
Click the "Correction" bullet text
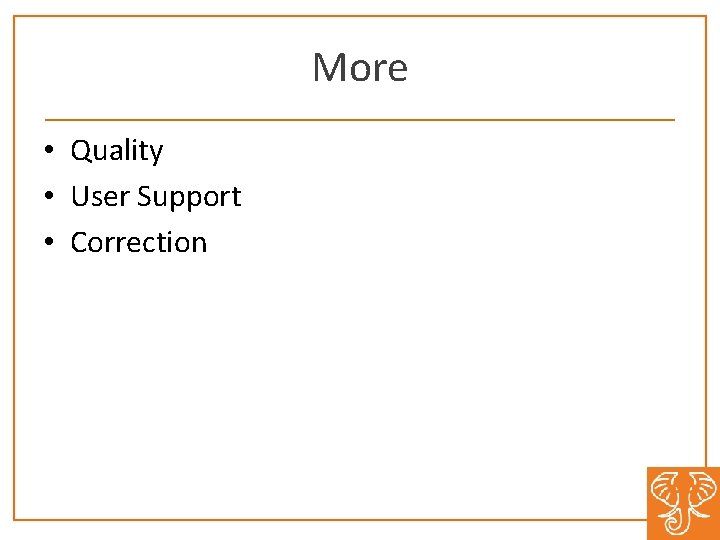139,242
